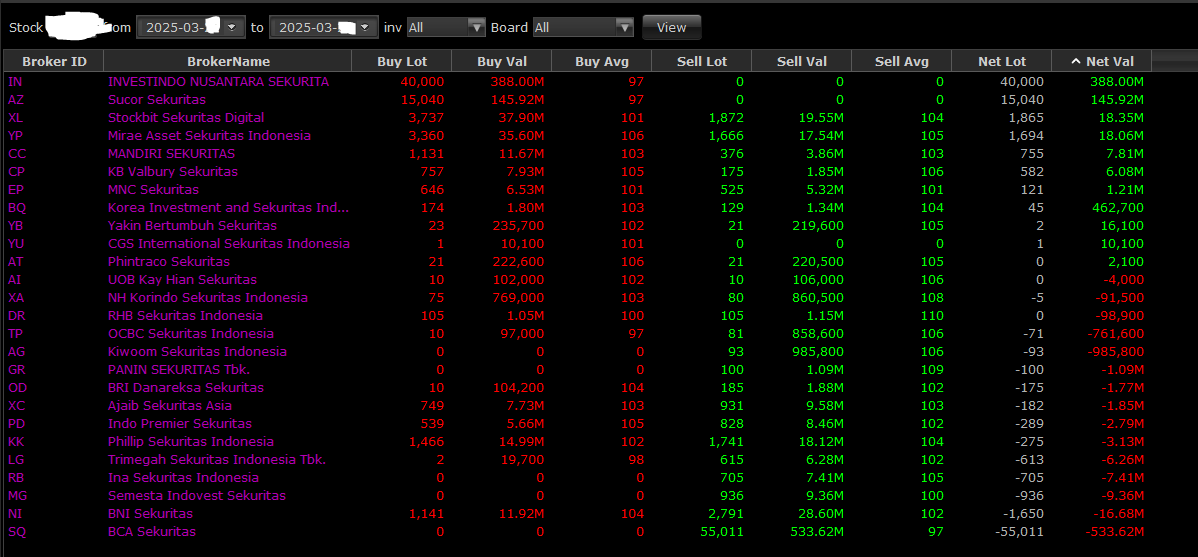Select Mirae Asset Sekuritas Indonesia row

[578, 135]
